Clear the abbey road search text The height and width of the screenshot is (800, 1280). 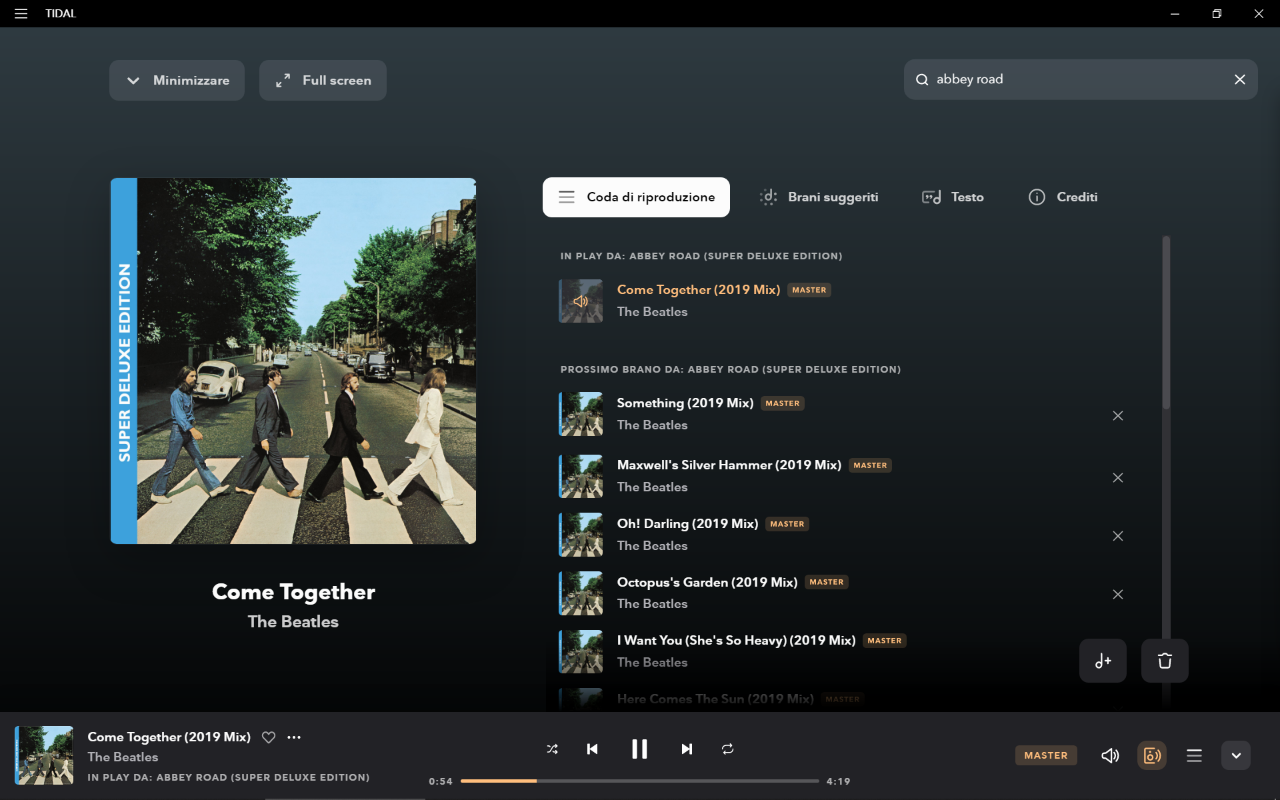1240,79
